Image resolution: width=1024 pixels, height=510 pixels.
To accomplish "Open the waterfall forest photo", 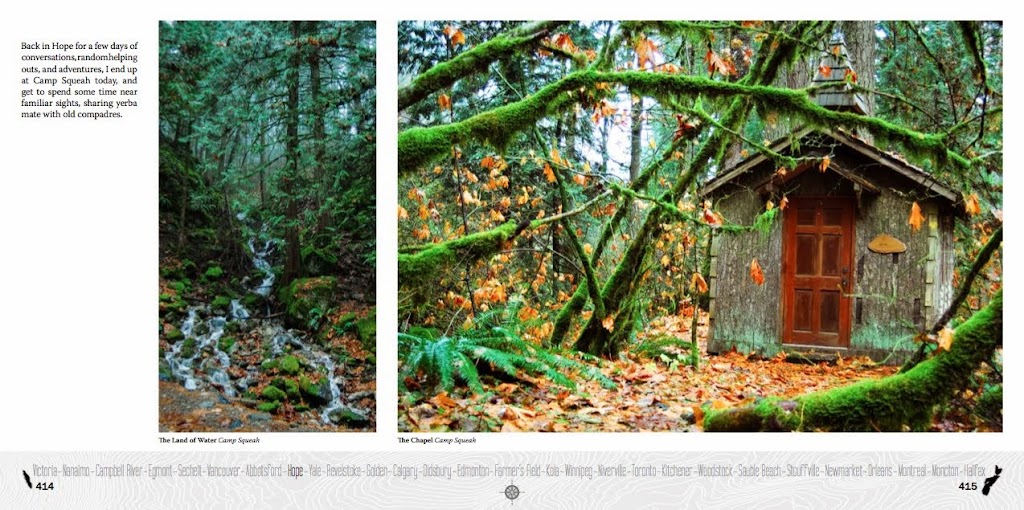I will [x=267, y=226].
